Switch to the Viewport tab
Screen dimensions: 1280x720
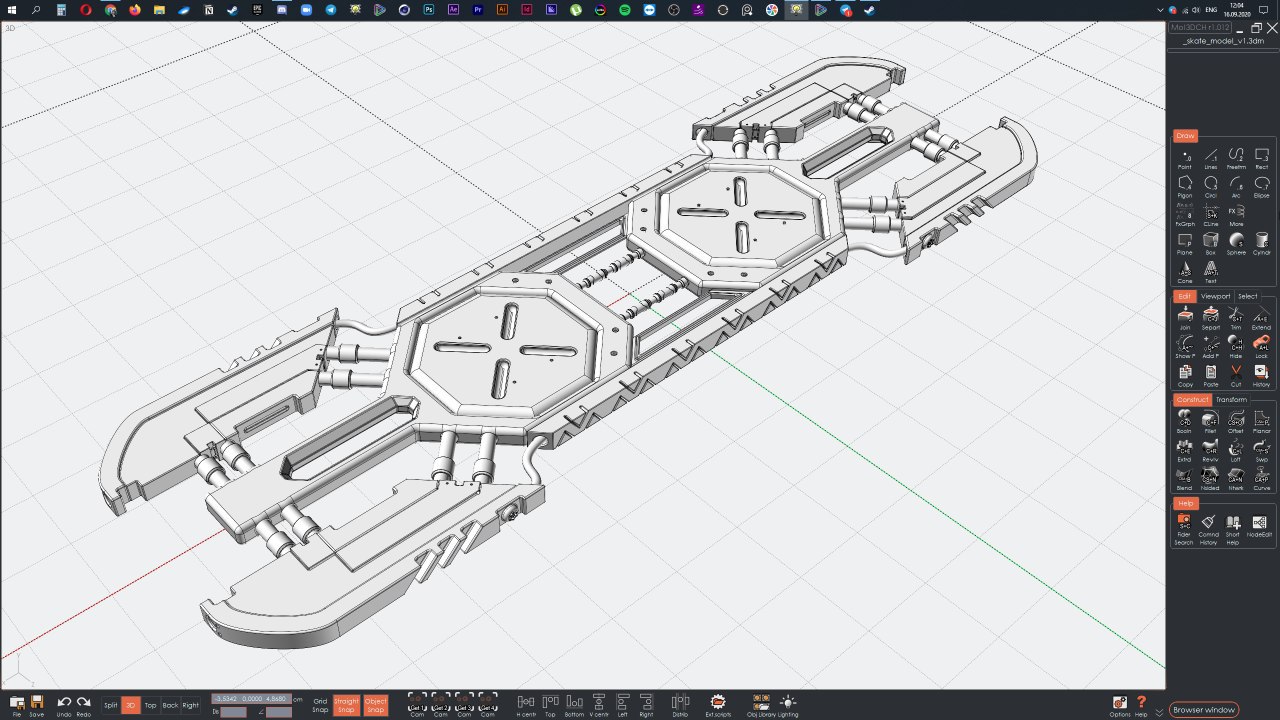(x=1216, y=296)
